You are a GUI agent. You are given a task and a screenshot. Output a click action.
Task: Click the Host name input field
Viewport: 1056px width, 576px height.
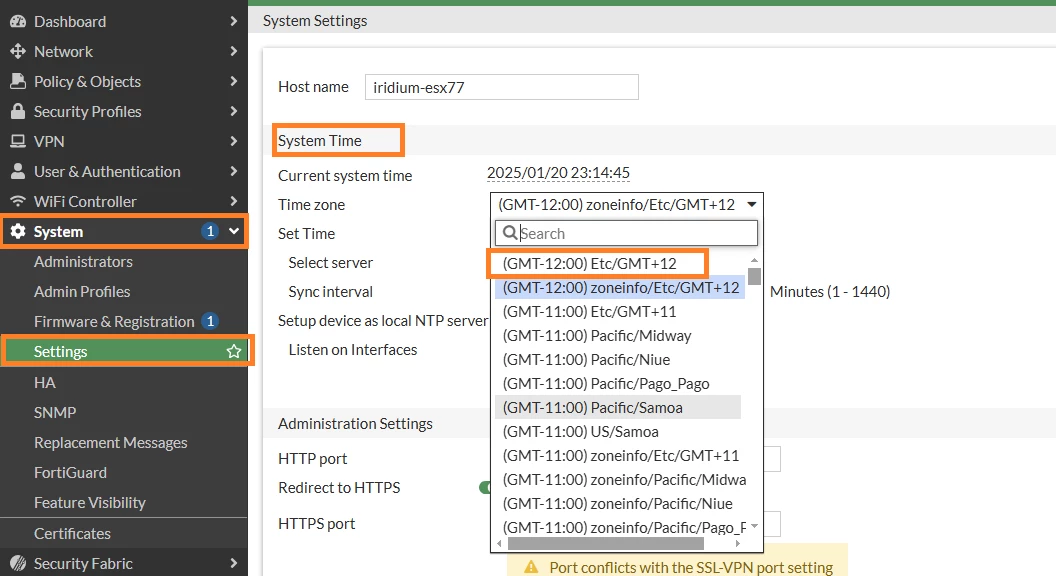tap(502, 87)
